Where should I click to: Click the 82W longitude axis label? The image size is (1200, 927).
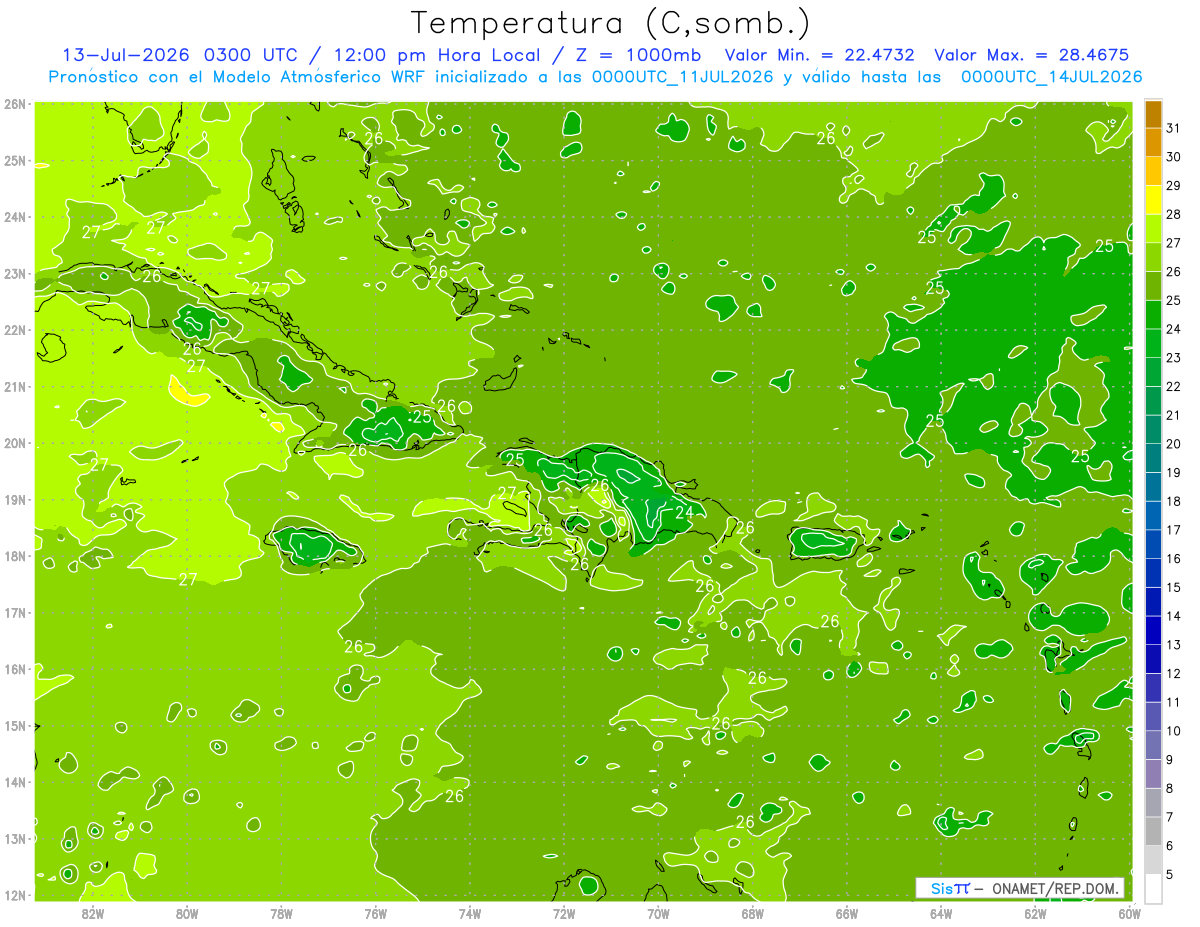(x=93, y=913)
